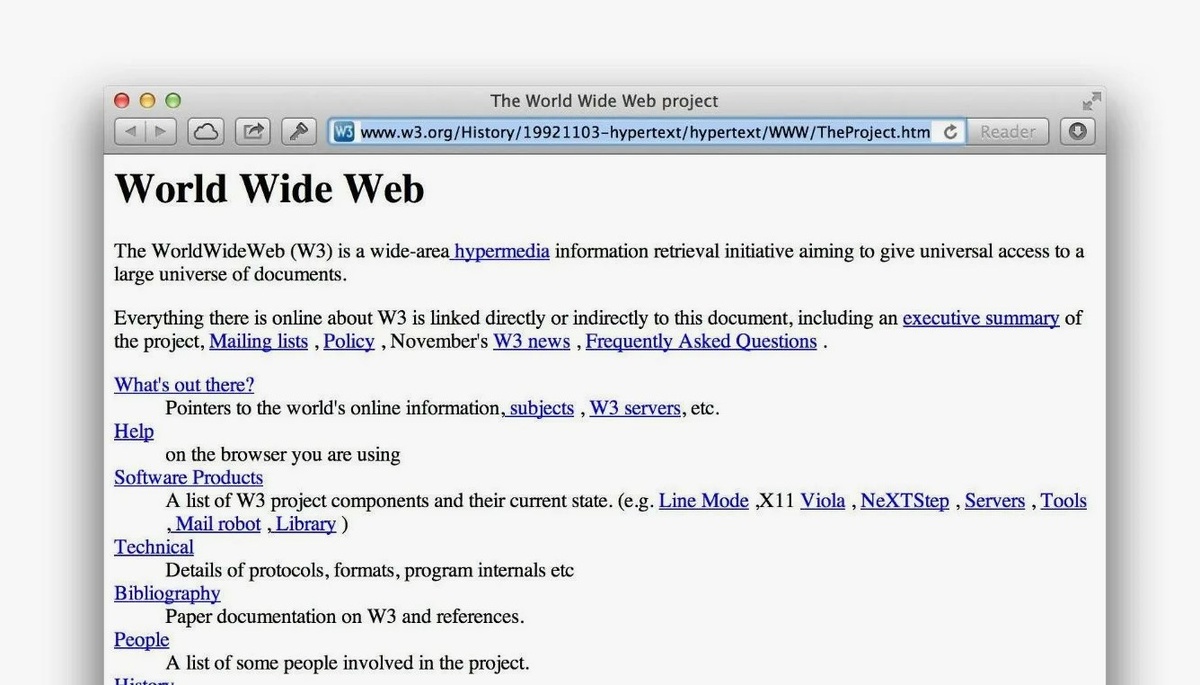Open the W3 news link

pos(531,341)
